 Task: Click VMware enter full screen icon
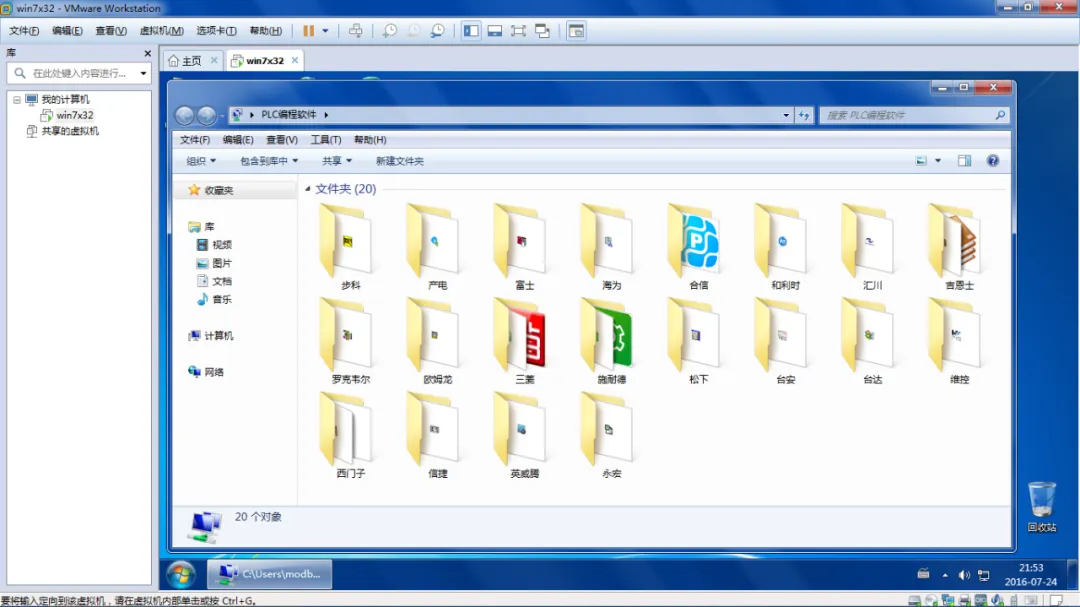[x=518, y=31]
